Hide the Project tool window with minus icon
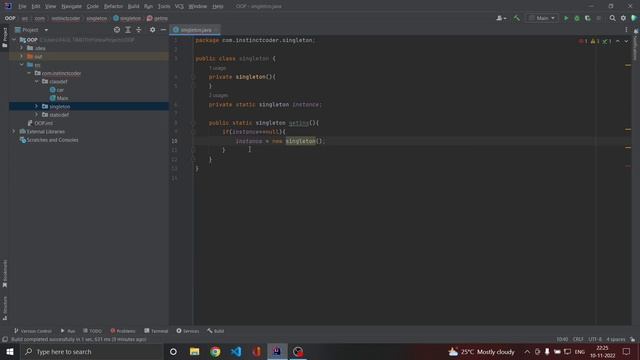 pos(163,30)
